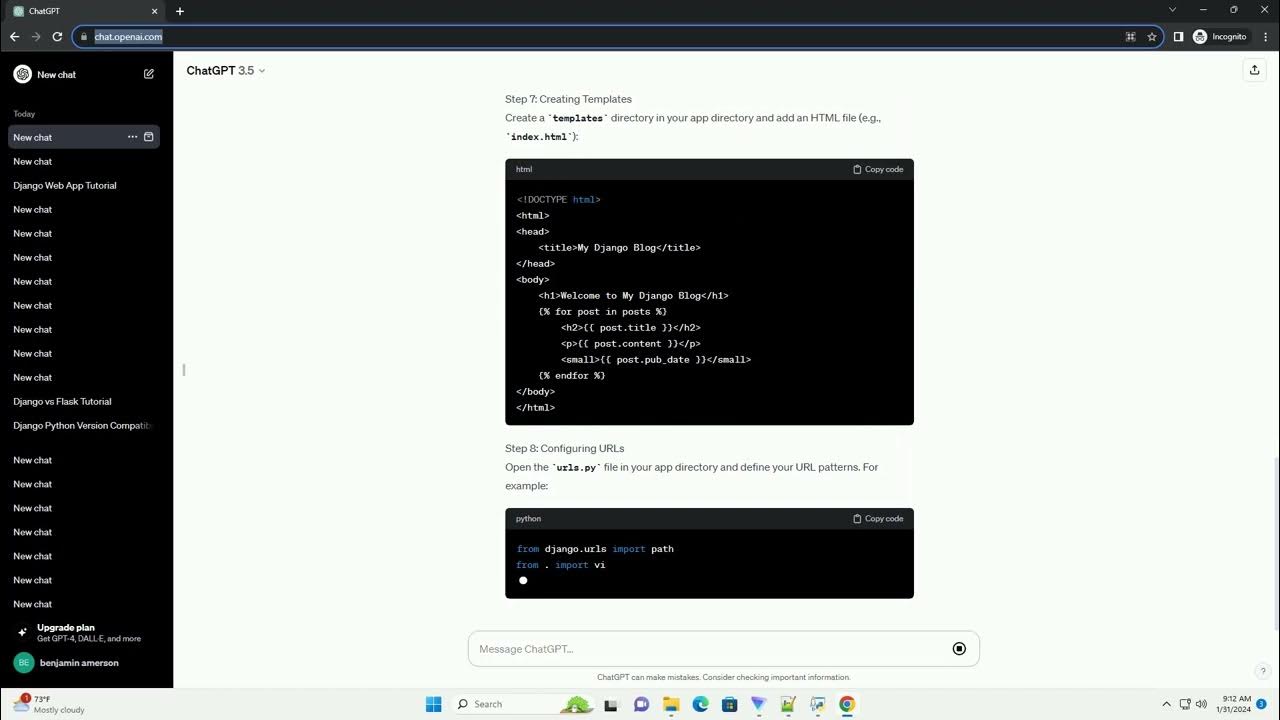Open Task View on the taskbar
1280x720 pixels.
tap(611, 704)
